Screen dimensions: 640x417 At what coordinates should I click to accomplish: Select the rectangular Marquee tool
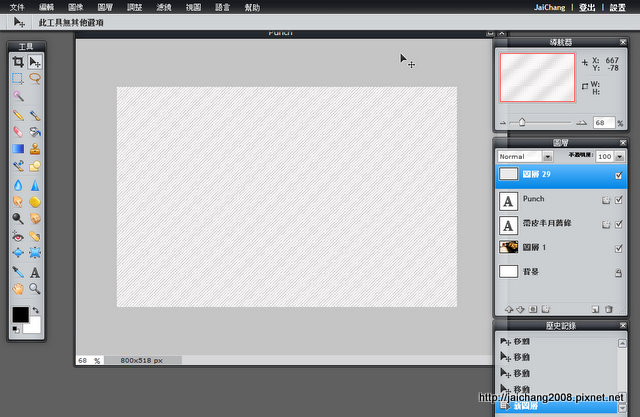click(18, 78)
